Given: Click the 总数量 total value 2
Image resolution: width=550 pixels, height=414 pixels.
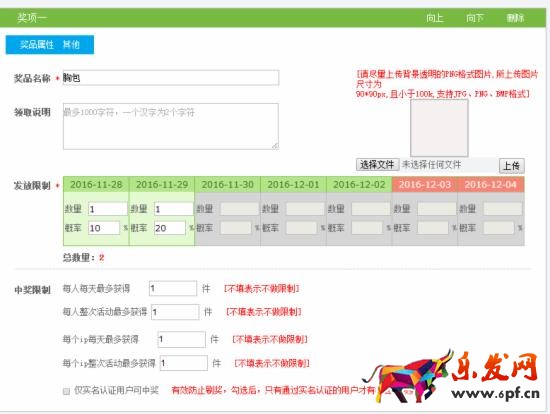Looking at the screenshot, I should coord(102,258).
